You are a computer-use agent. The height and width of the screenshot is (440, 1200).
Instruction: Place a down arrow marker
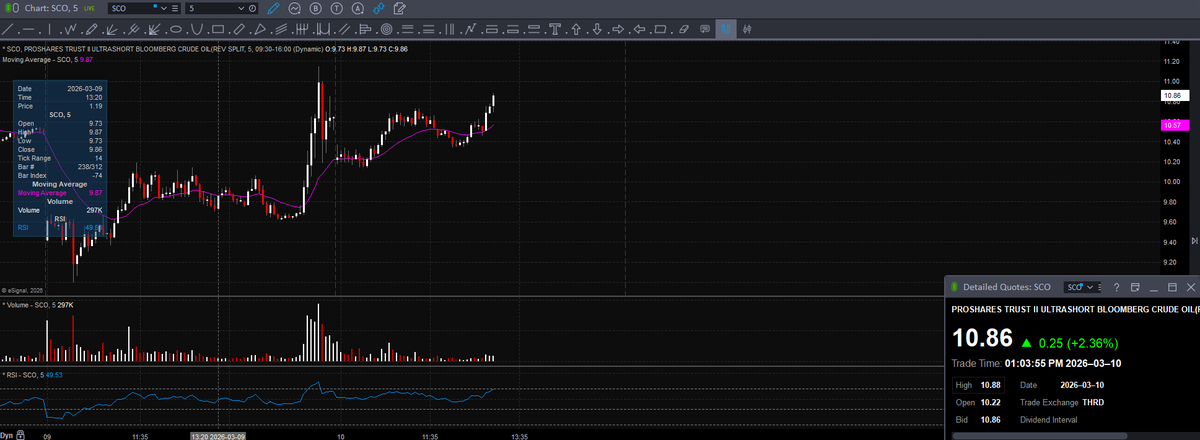(x=597, y=29)
